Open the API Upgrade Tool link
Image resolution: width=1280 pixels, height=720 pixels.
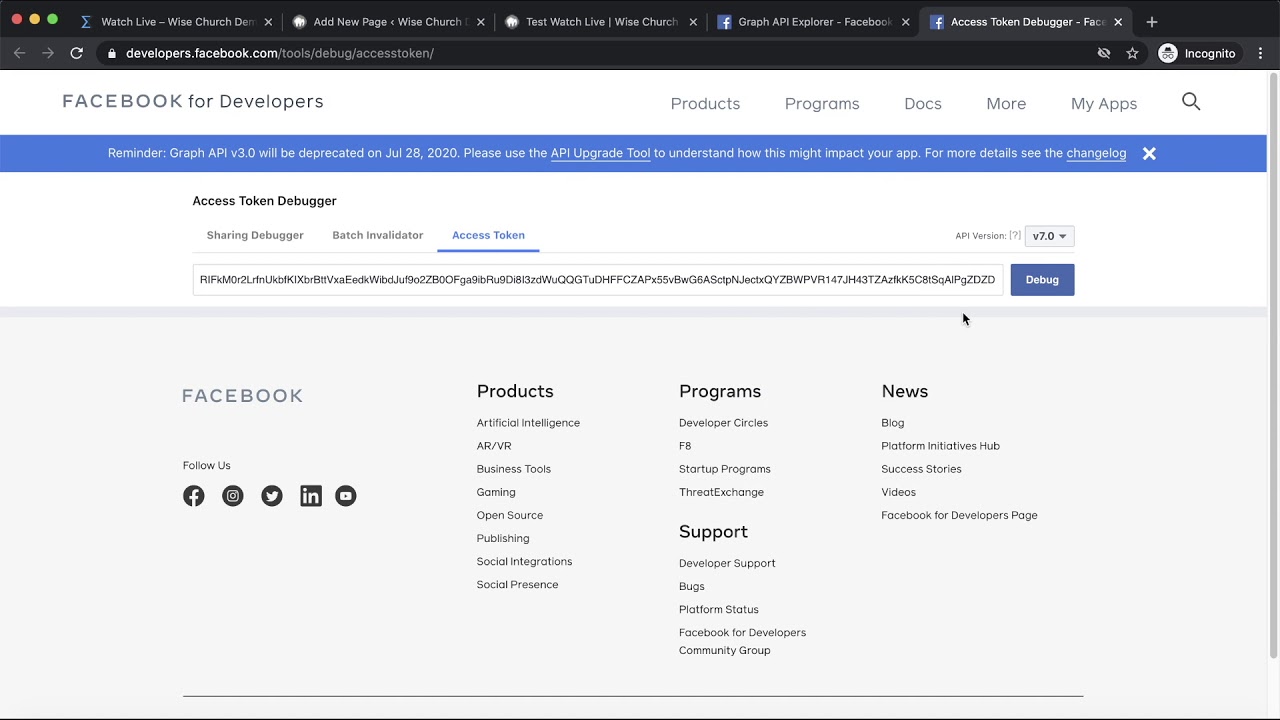[x=600, y=153]
